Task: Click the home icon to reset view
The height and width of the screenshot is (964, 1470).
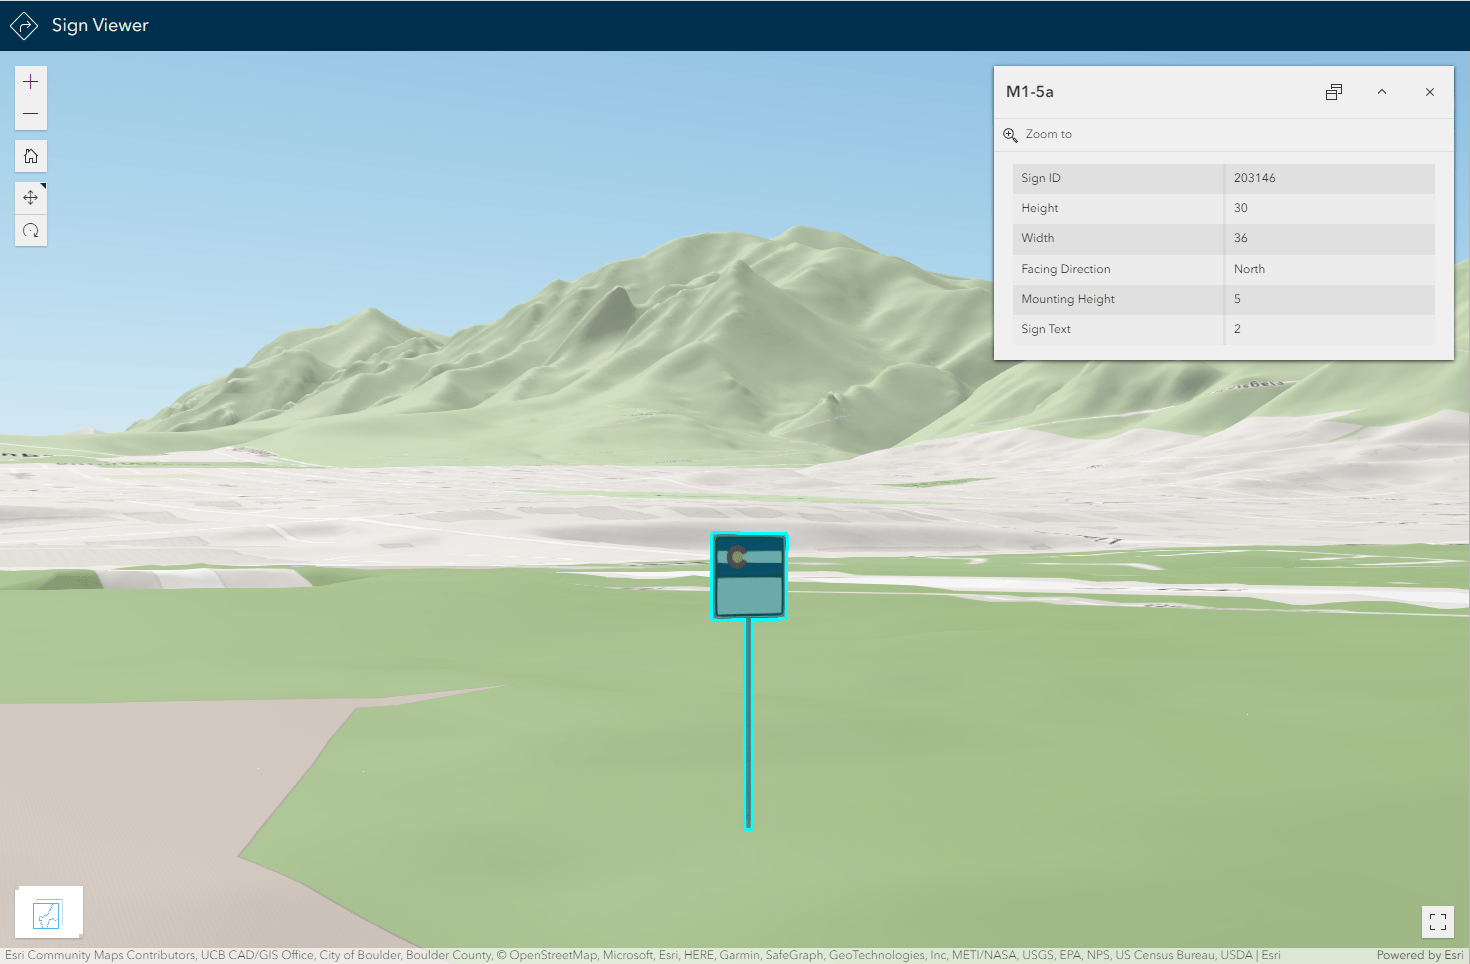Action: pyautogui.click(x=30, y=155)
